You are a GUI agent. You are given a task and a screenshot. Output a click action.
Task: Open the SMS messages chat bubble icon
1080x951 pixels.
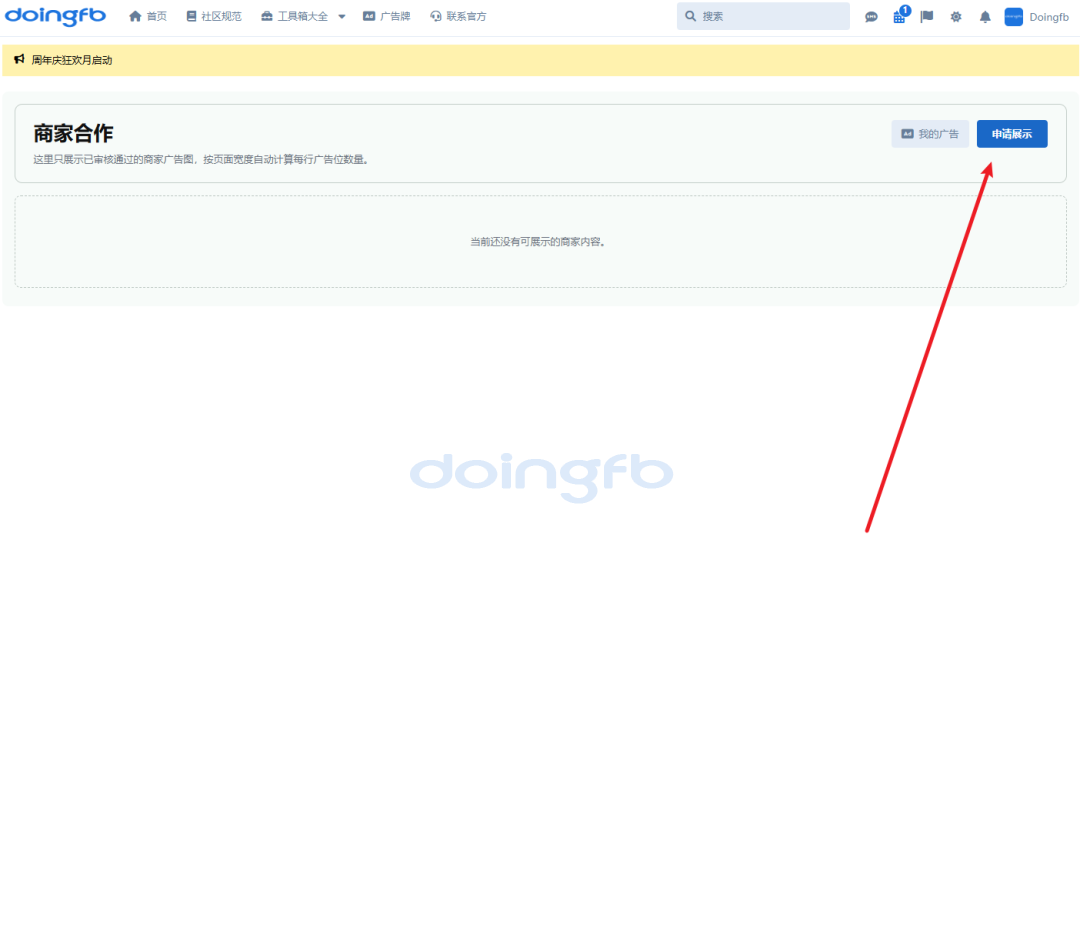871,17
